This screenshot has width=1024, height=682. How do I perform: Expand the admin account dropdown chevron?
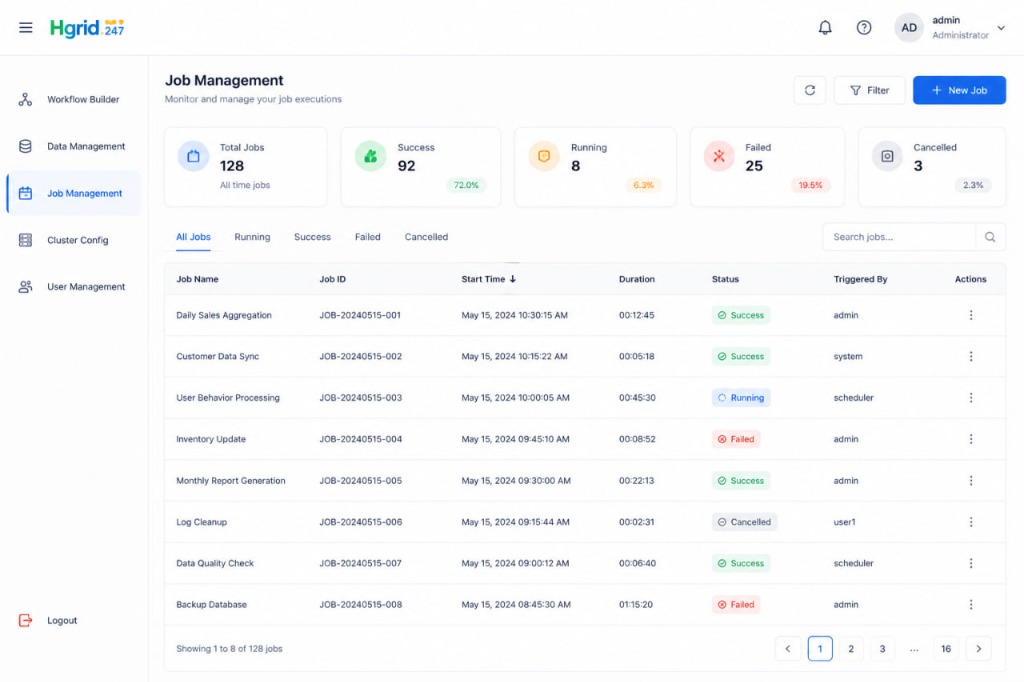[x=1000, y=28]
